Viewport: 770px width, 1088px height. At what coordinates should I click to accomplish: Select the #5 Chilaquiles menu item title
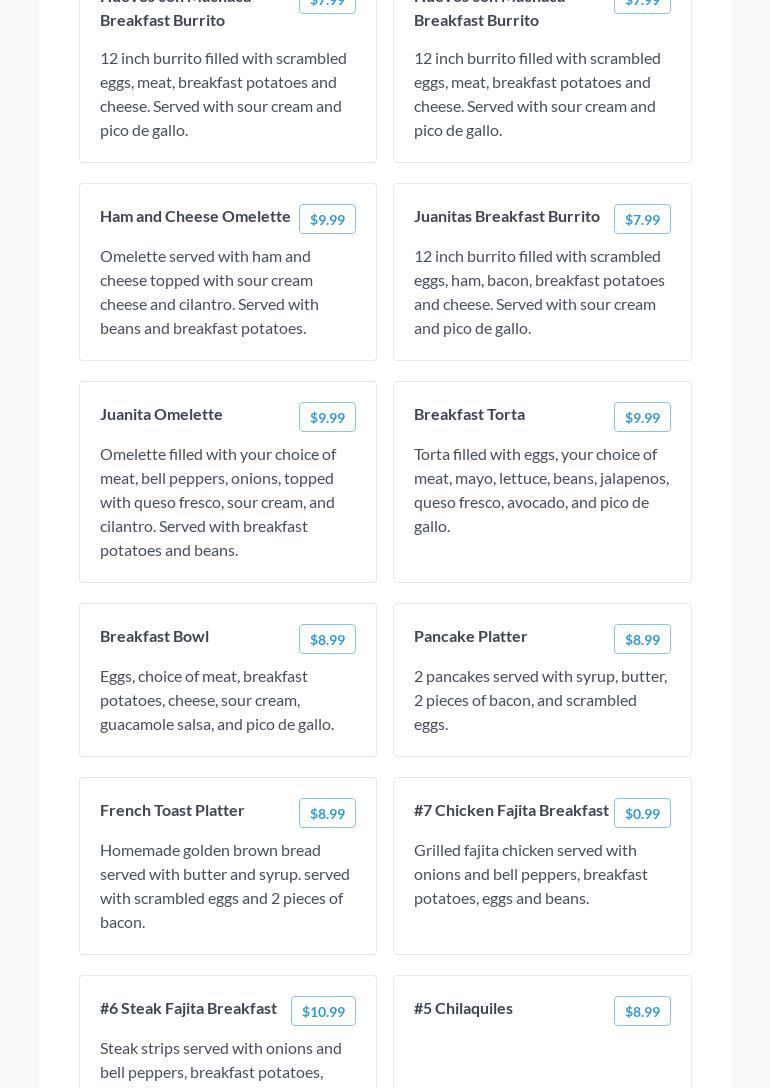coord(463,1008)
